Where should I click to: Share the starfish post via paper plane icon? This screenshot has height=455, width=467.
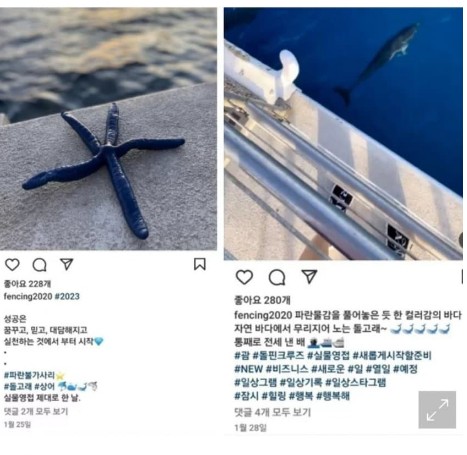tap(66, 264)
